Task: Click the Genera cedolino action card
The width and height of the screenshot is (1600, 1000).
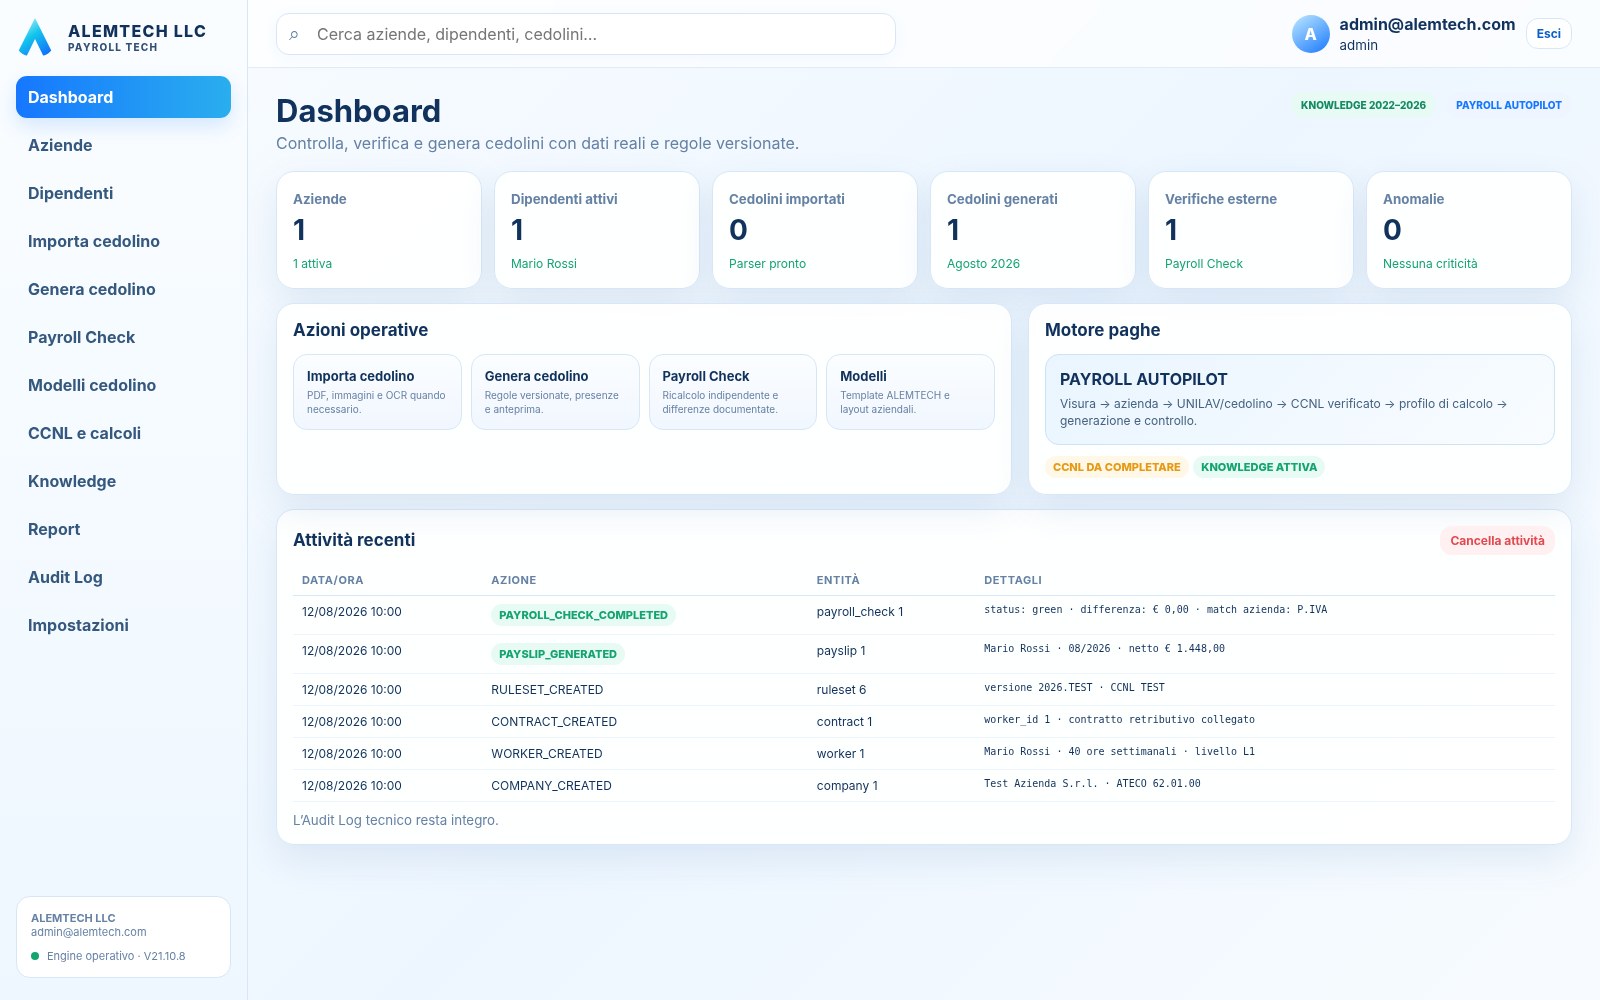Action: [555, 392]
